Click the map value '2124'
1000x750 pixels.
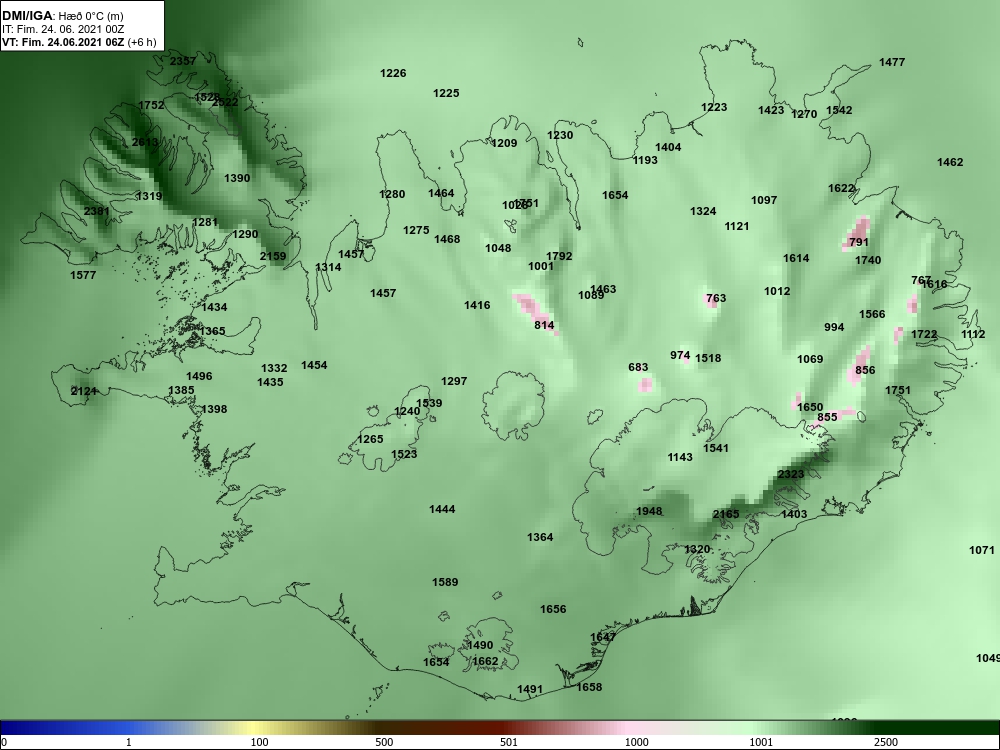click(84, 392)
